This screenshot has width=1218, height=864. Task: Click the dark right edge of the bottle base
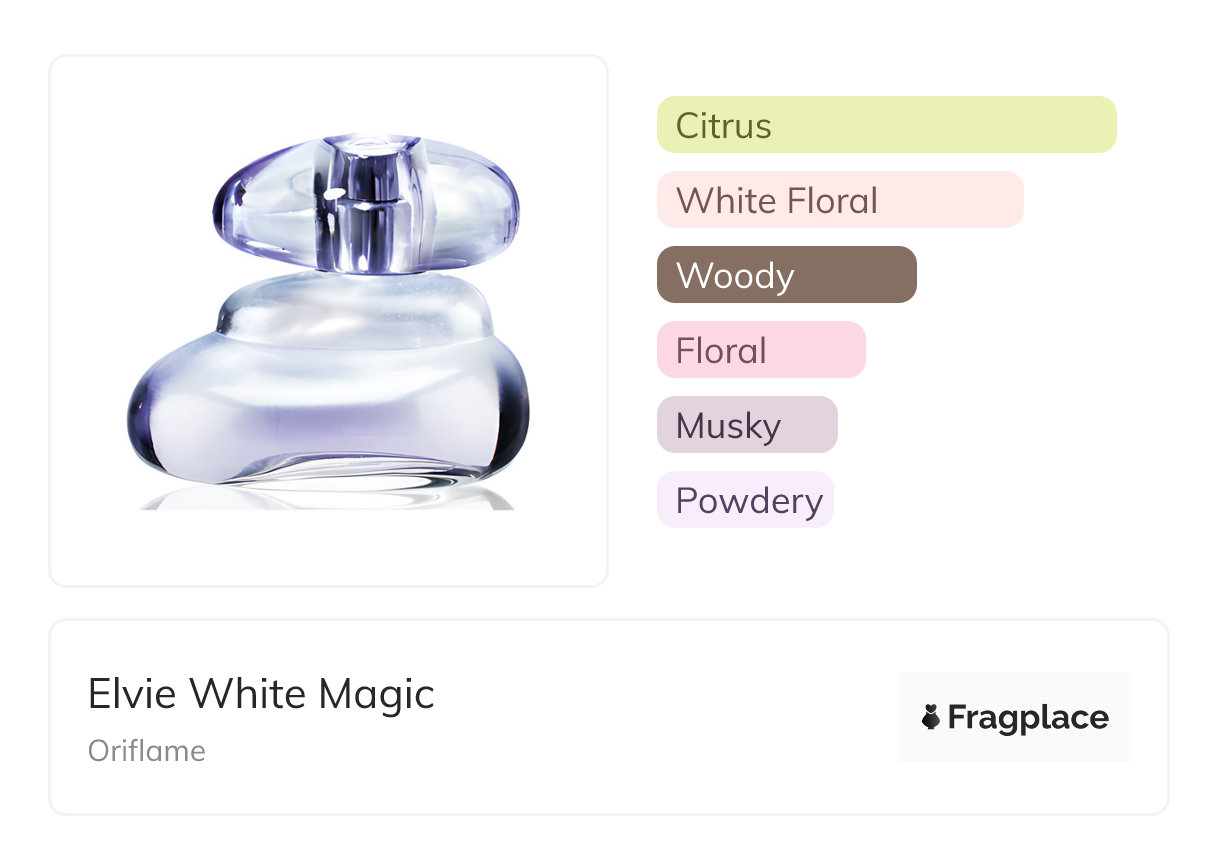[x=518, y=420]
